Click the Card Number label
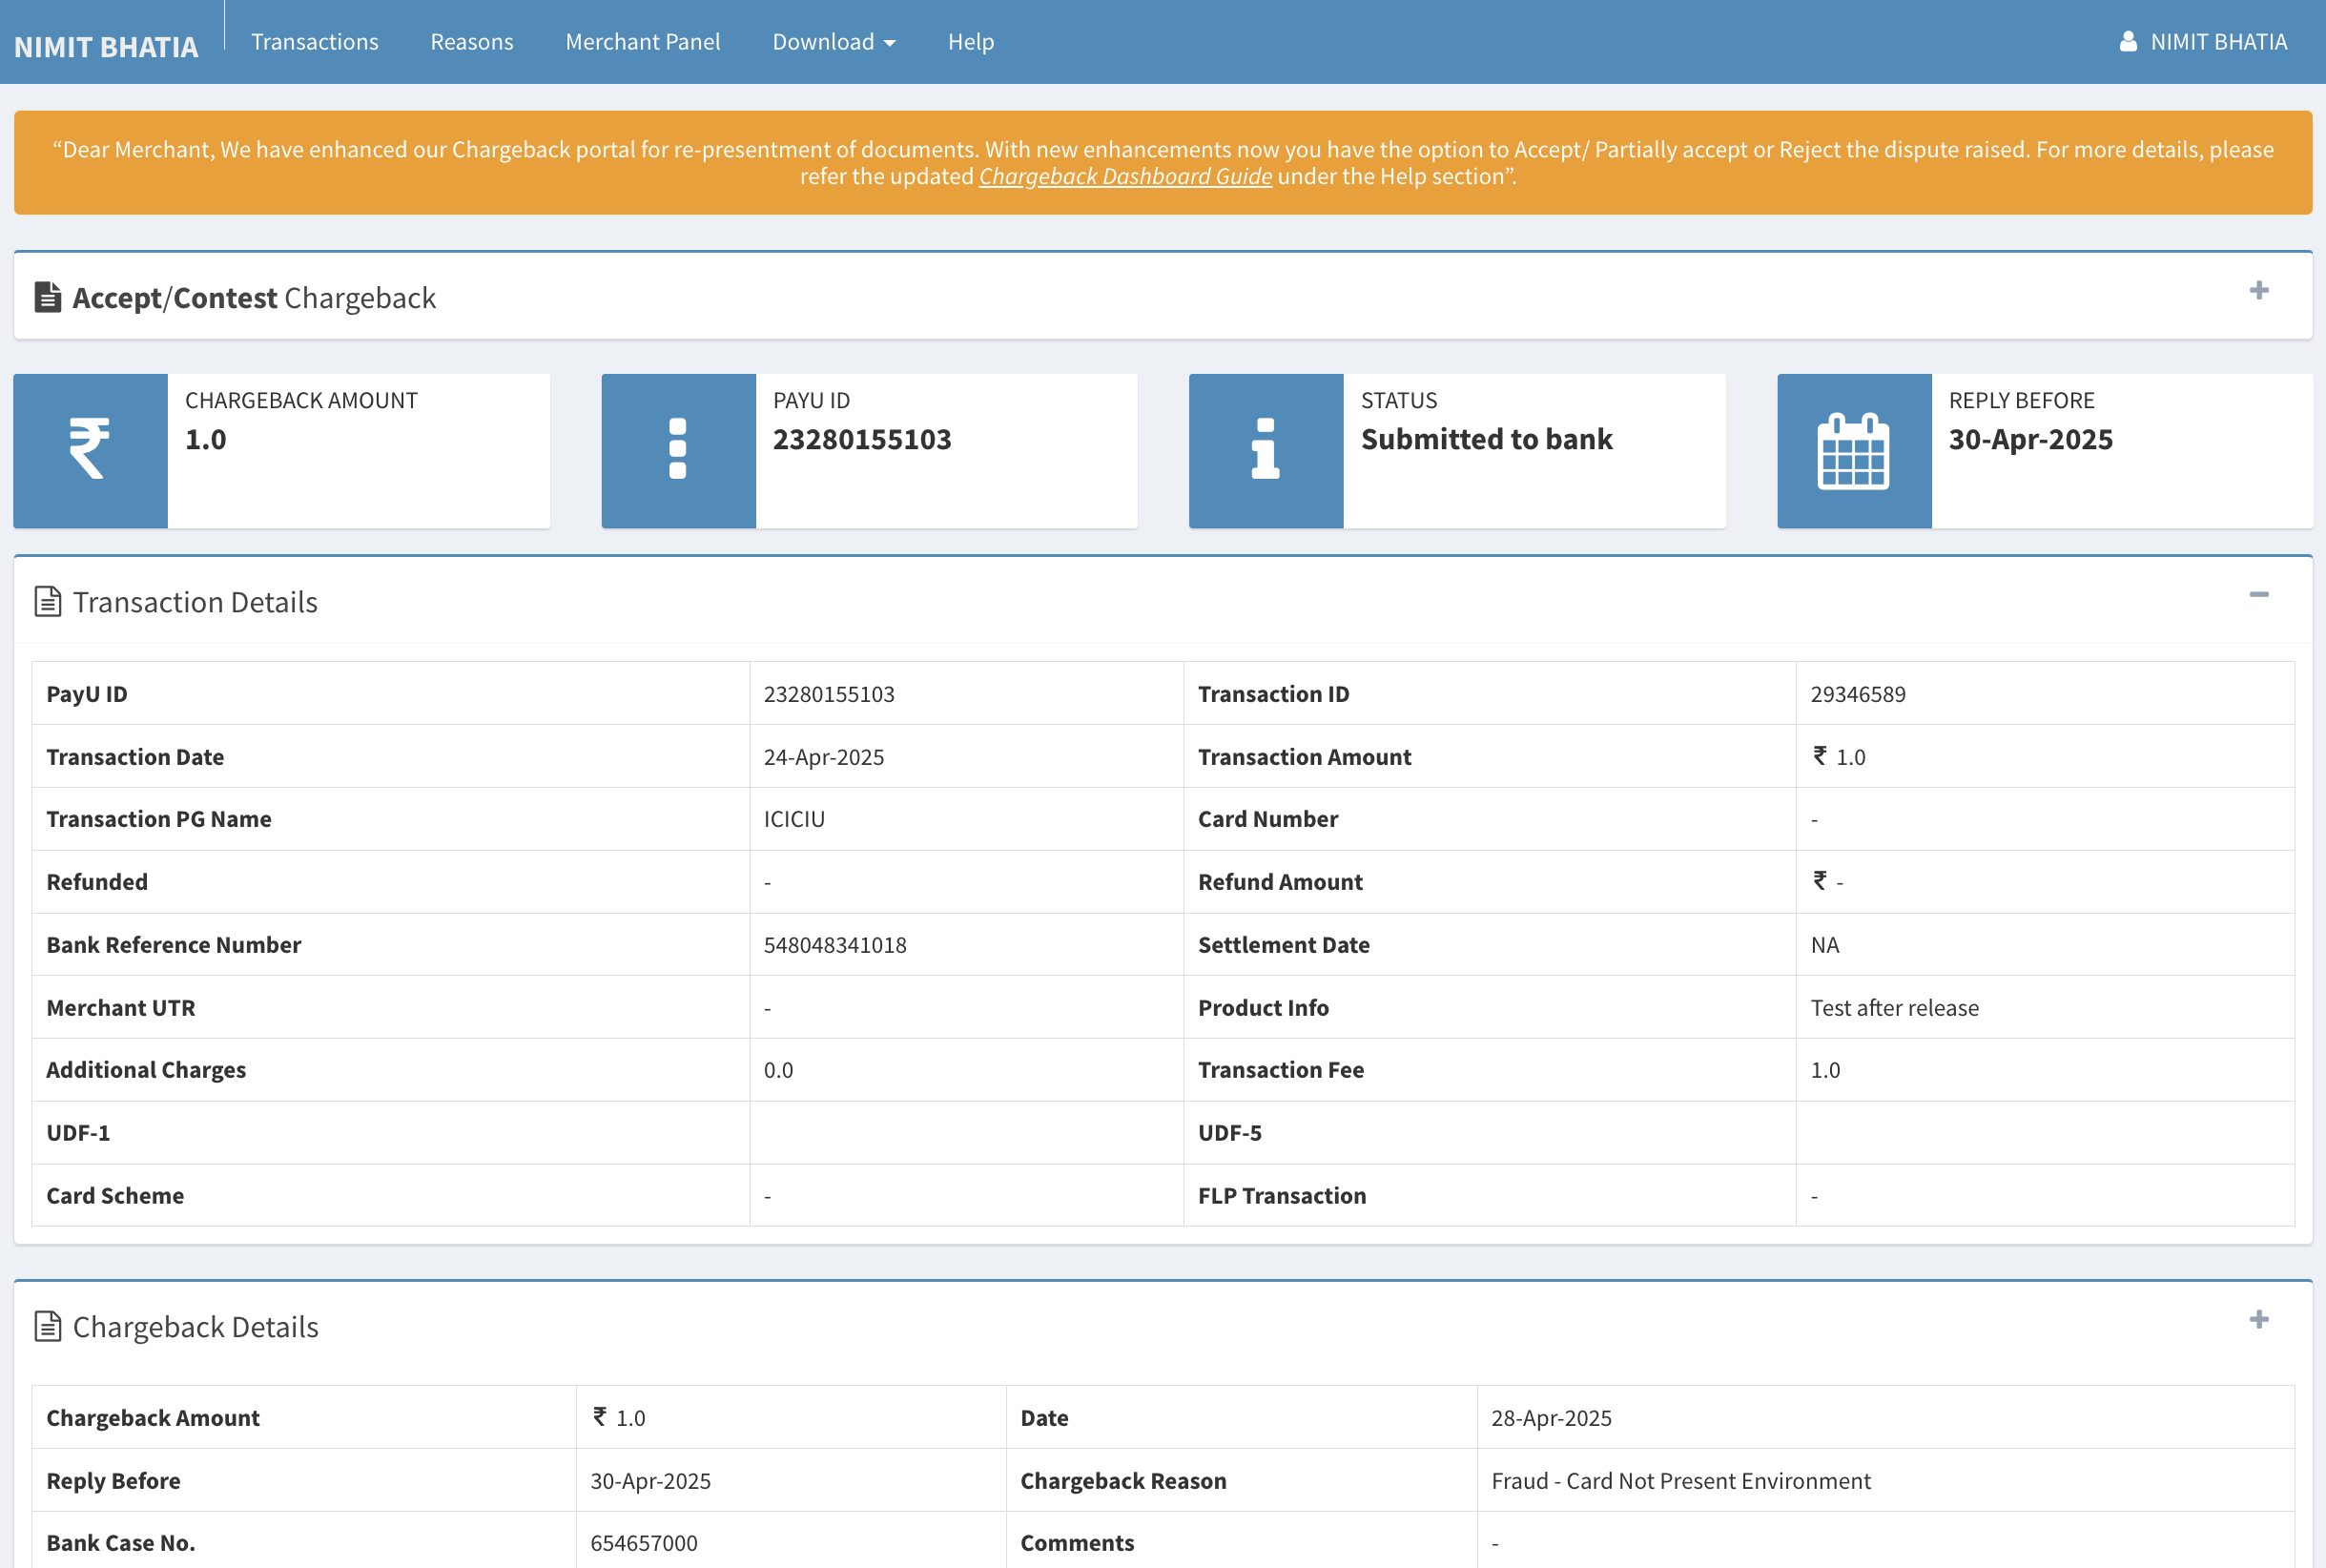The width and height of the screenshot is (2326, 1568). (1268, 819)
